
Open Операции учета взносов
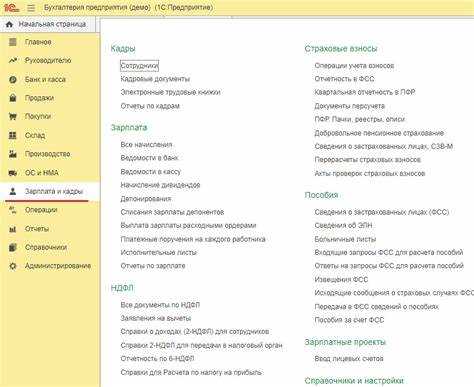[x=354, y=66]
